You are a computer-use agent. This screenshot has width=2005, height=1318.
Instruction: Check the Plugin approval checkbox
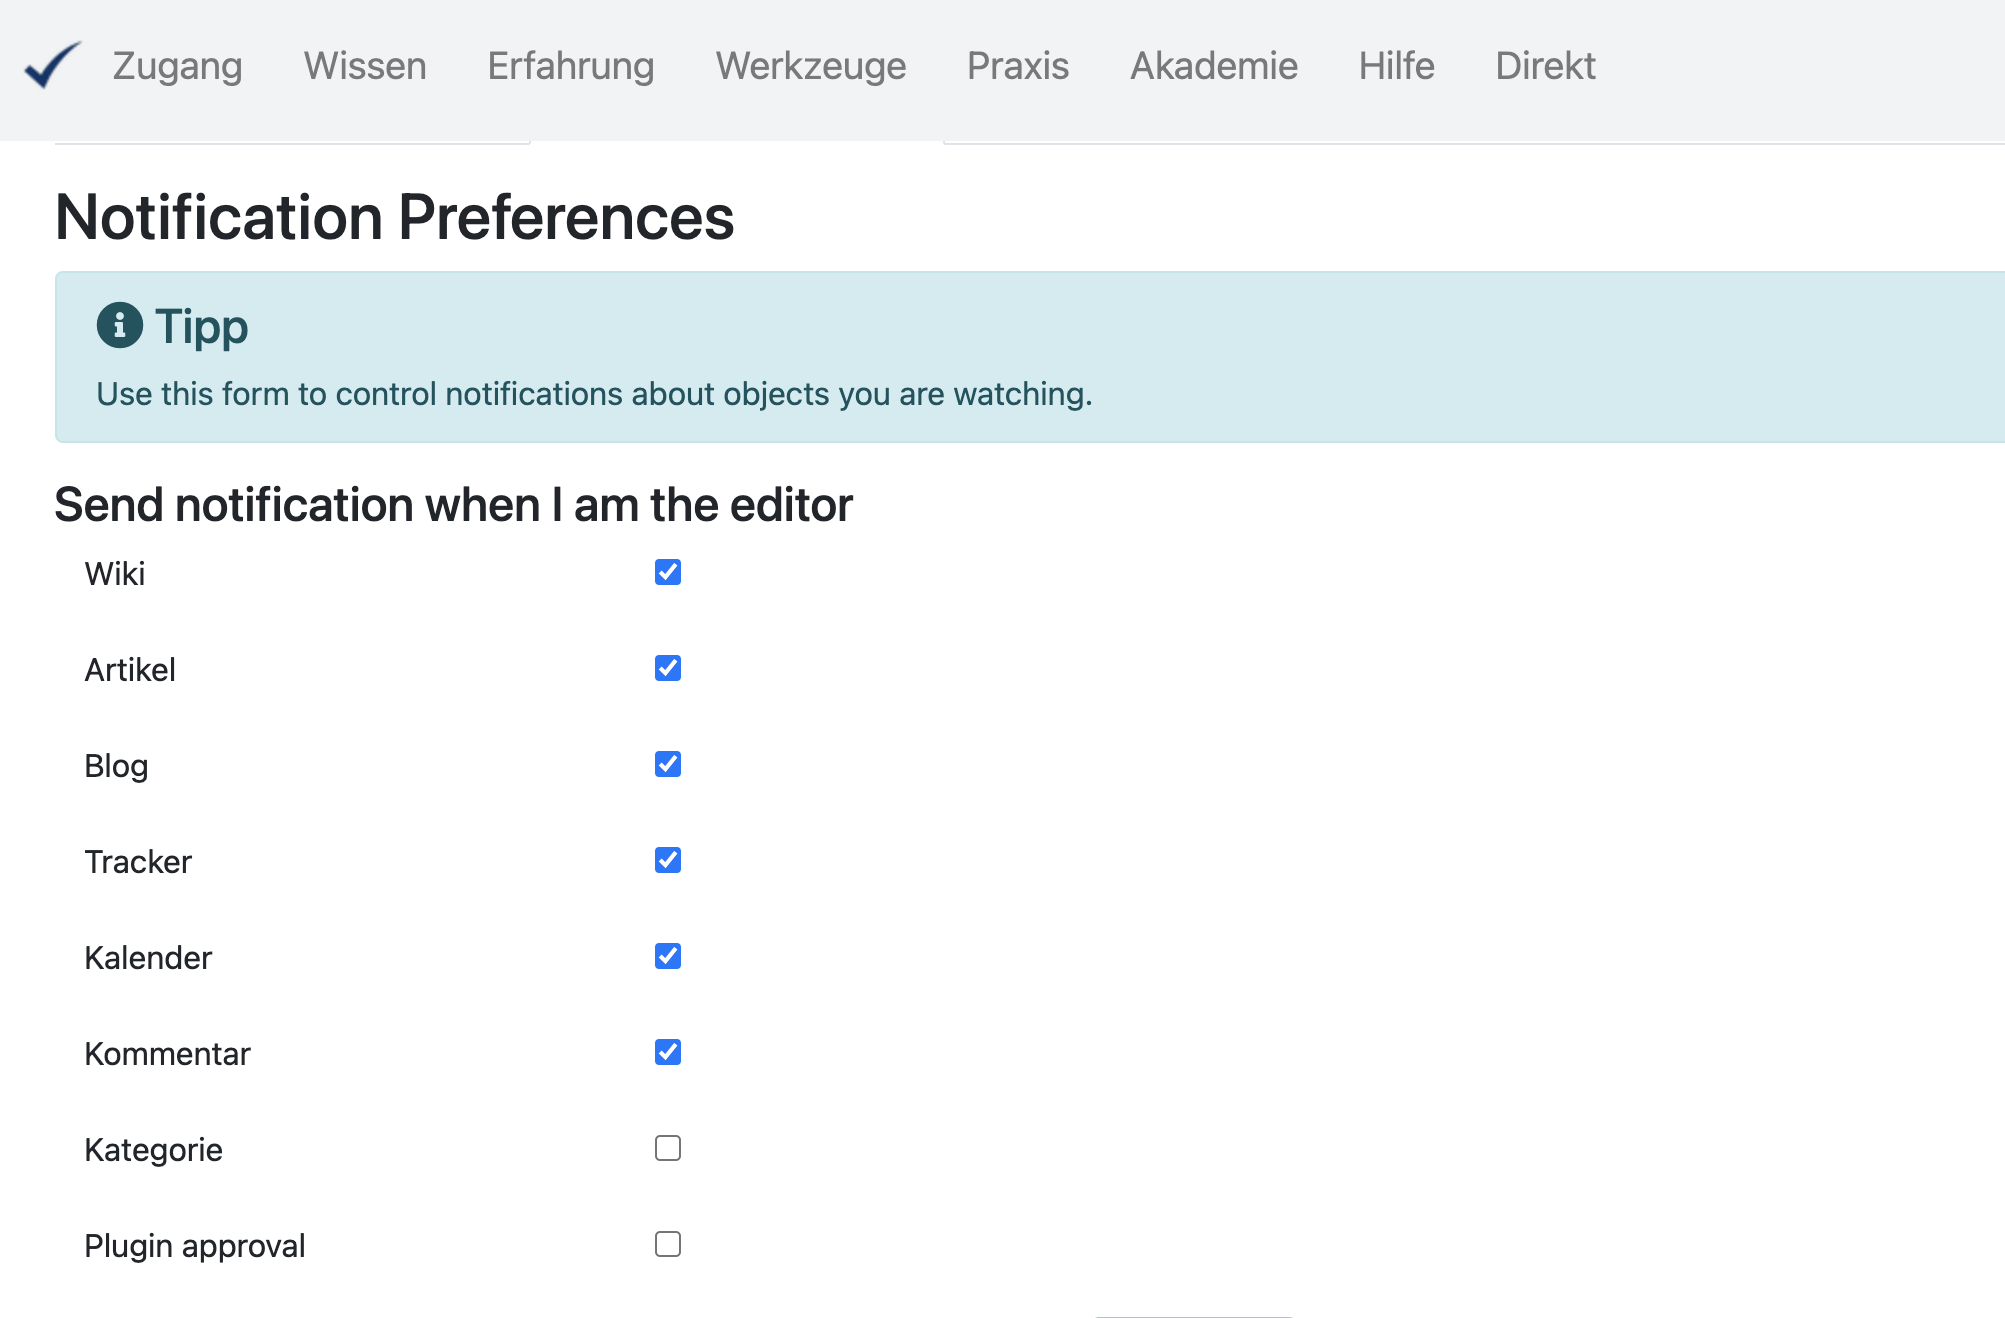pos(668,1244)
